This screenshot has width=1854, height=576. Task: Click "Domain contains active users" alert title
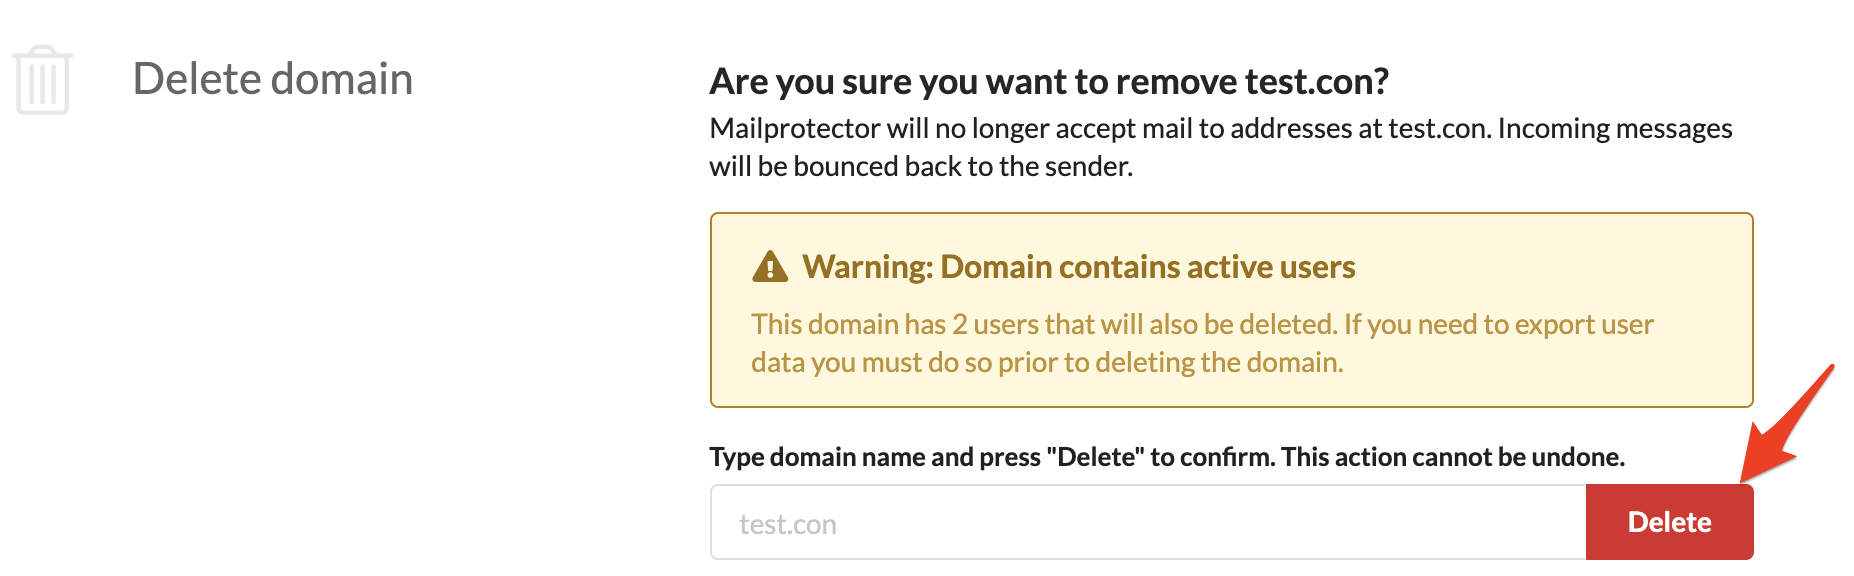(1147, 267)
